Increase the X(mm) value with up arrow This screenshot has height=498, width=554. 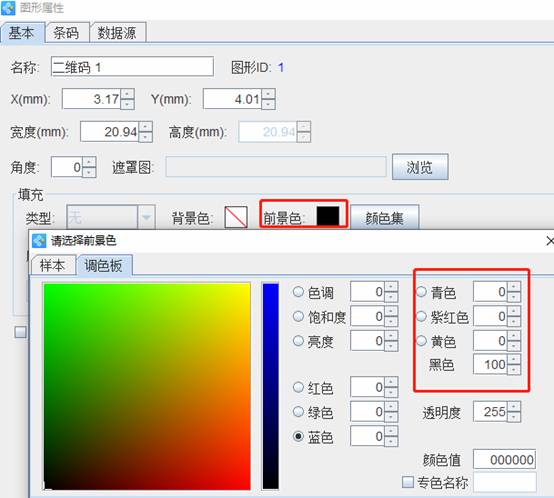(x=128, y=94)
